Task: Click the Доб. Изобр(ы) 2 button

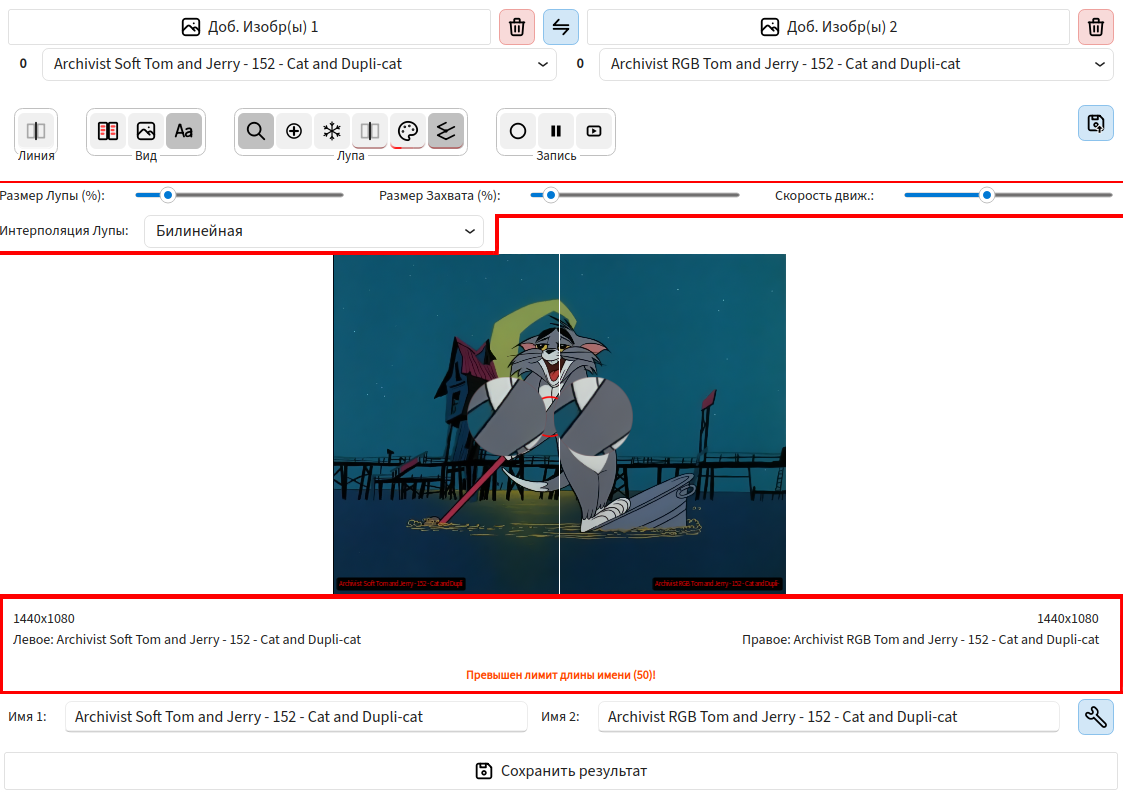Action: pyautogui.click(x=828, y=27)
